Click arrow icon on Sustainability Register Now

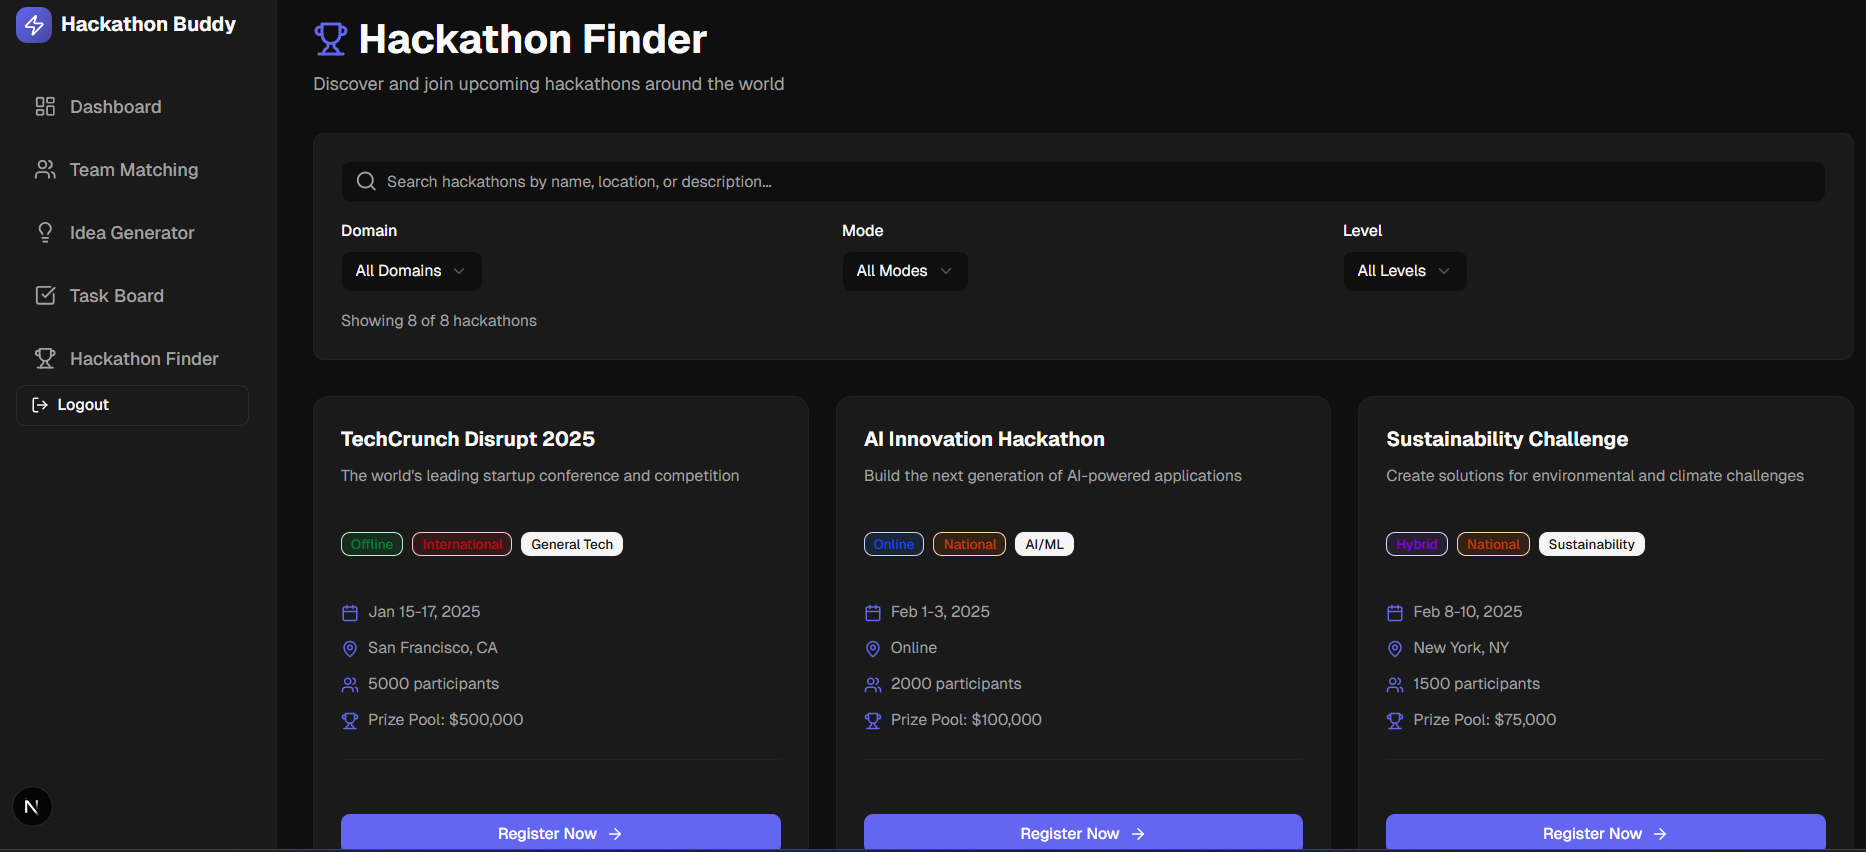1661,834
